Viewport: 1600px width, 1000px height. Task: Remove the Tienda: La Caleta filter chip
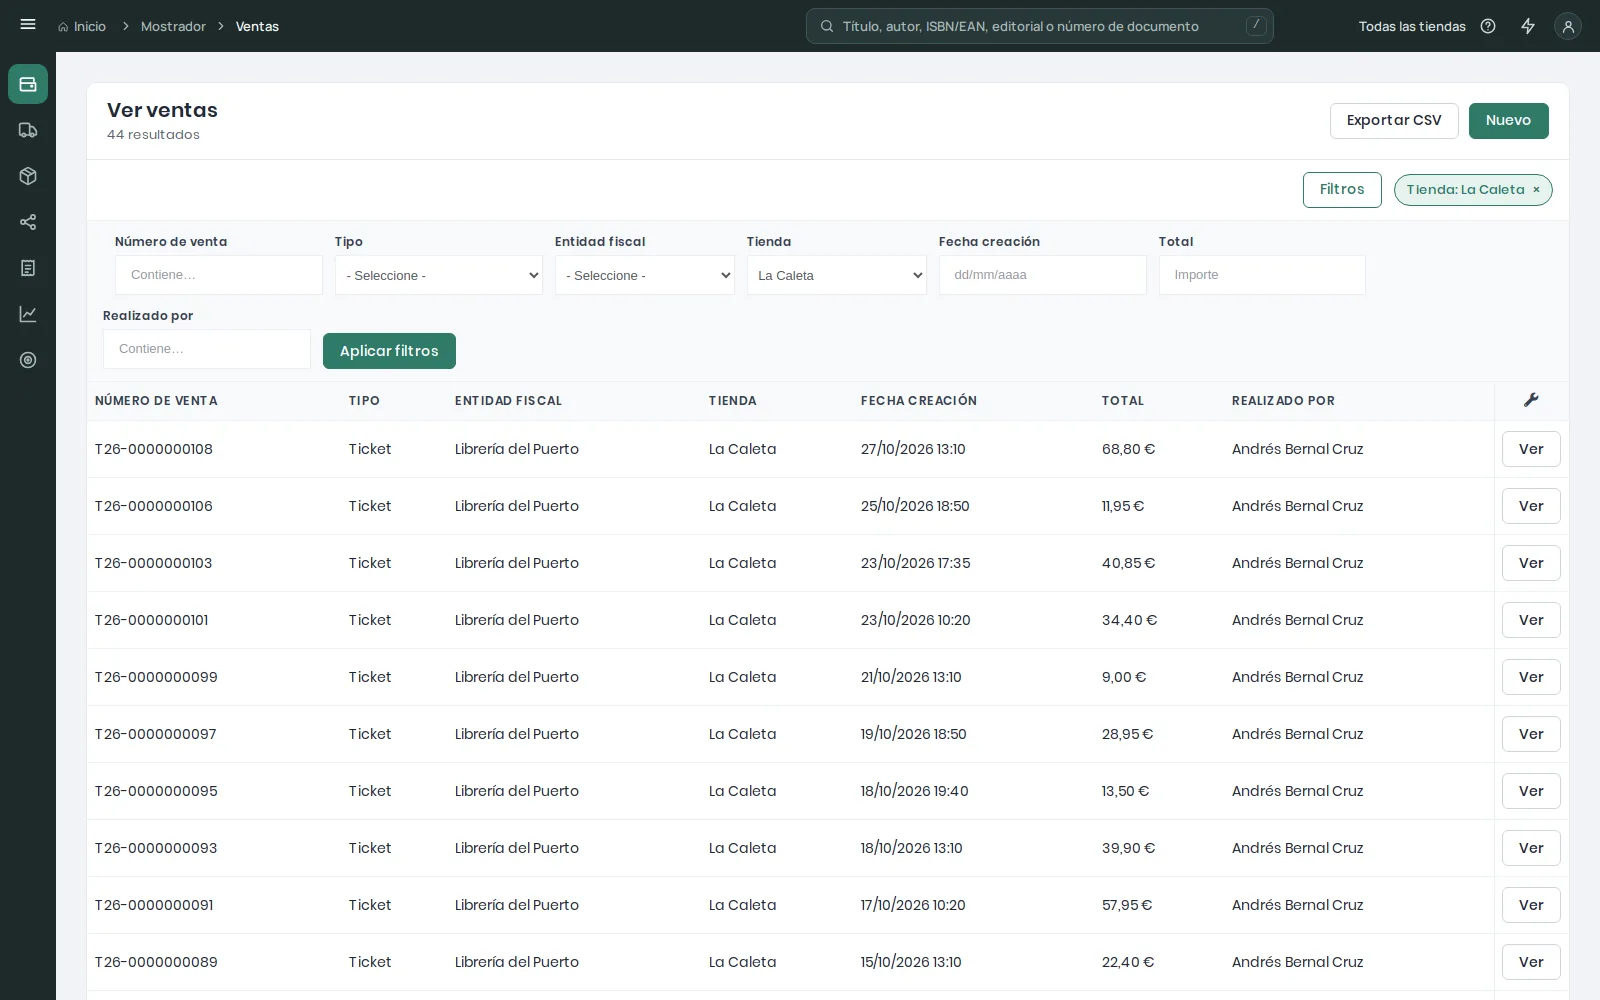1537,190
